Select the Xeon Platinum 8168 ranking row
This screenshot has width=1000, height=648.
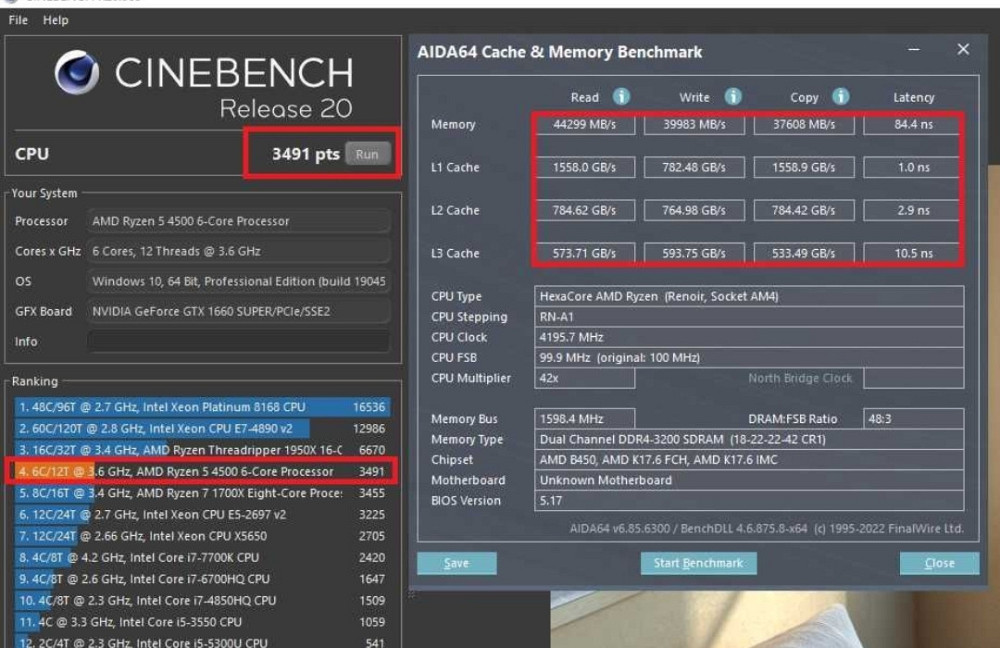(x=200, y=408)
